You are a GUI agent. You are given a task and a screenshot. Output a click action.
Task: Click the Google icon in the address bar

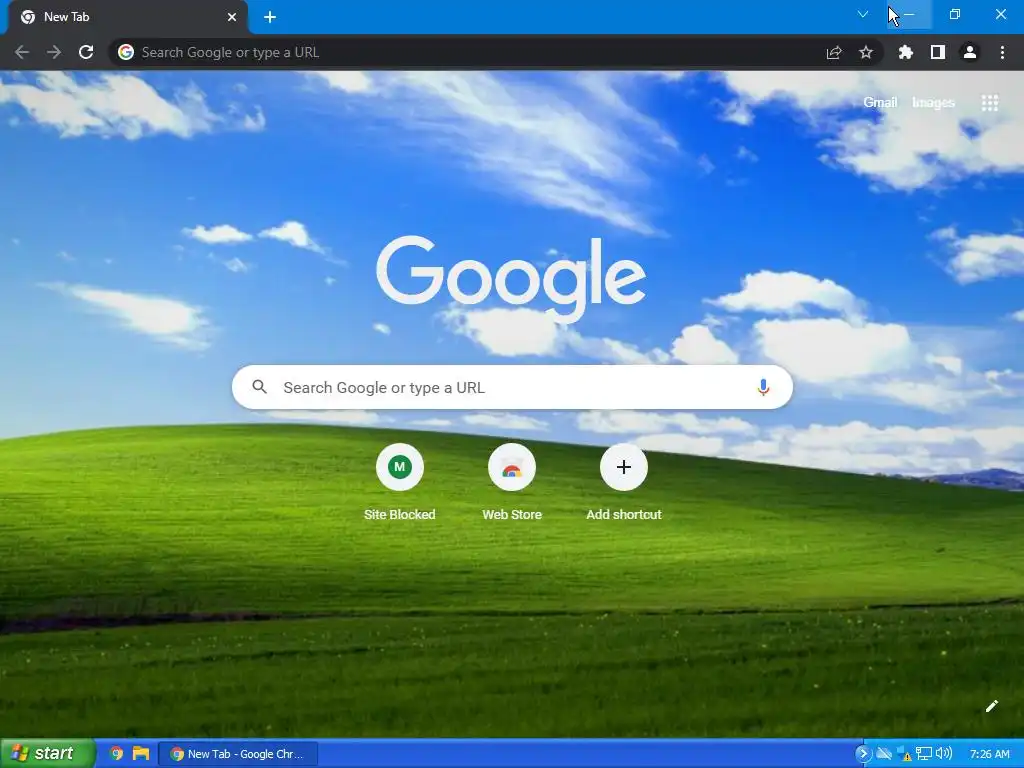[126, 52]
